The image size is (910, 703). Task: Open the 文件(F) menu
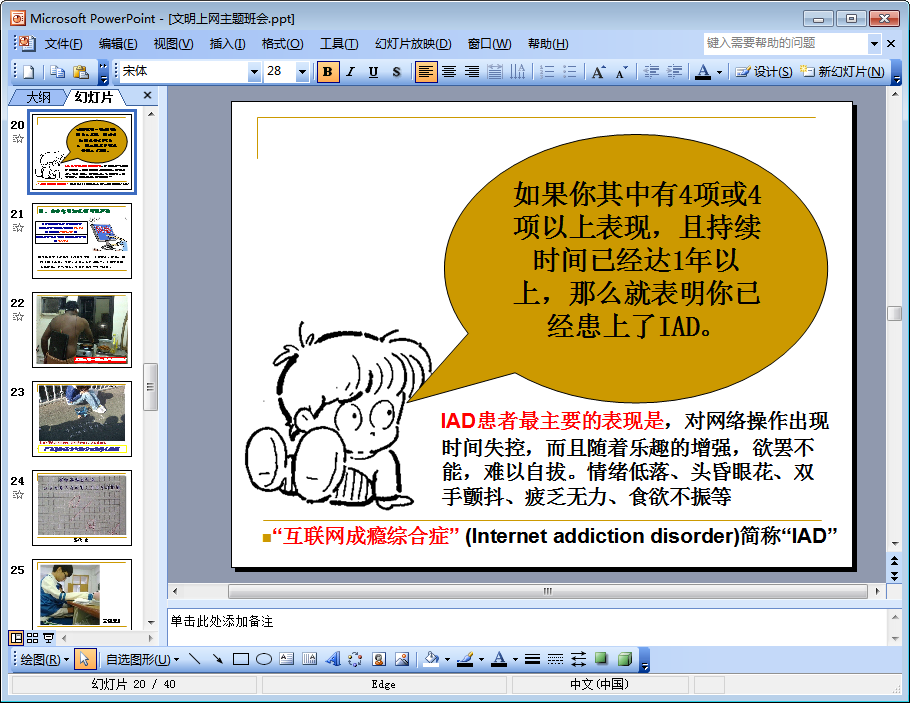point(63,44)
